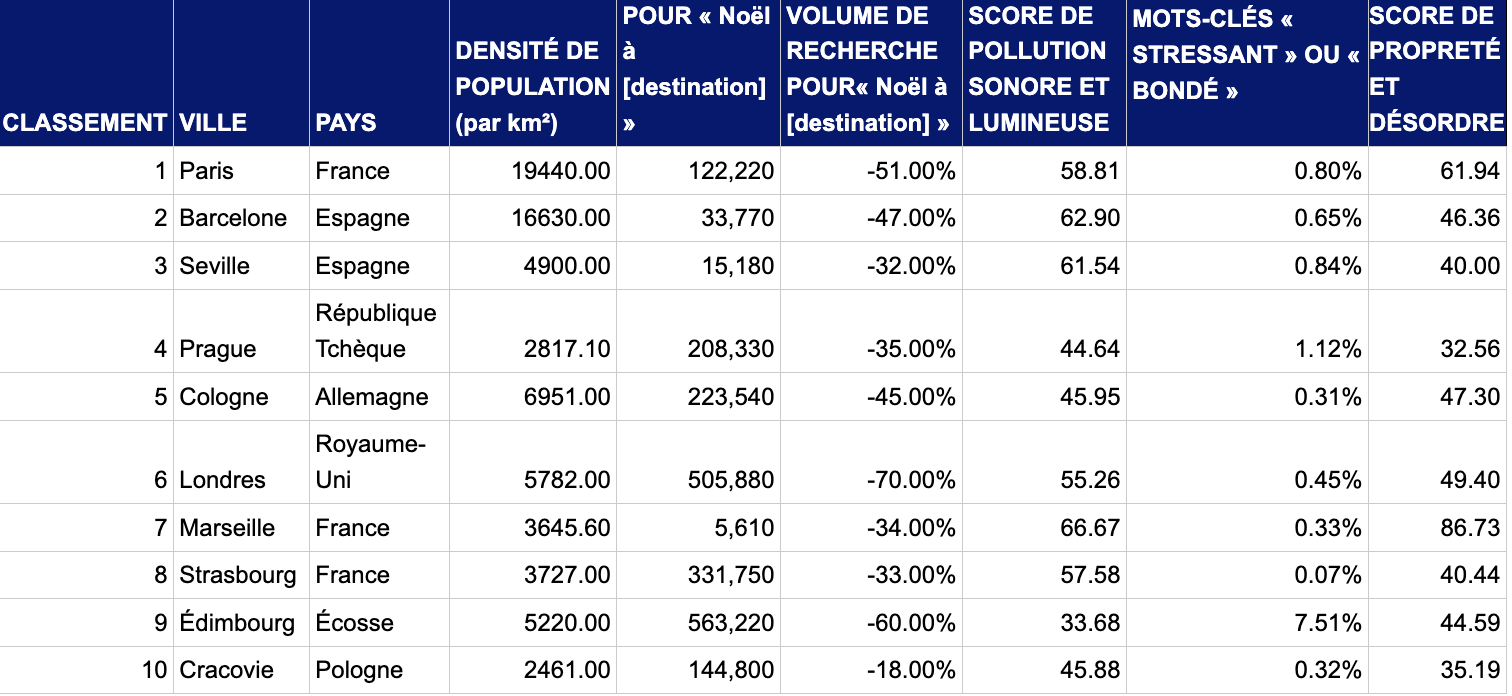The image size is (1512, 696).
Task: Click the SCORE DE POLLUTION SONORE header
Action: click(x=1043, y=70)
